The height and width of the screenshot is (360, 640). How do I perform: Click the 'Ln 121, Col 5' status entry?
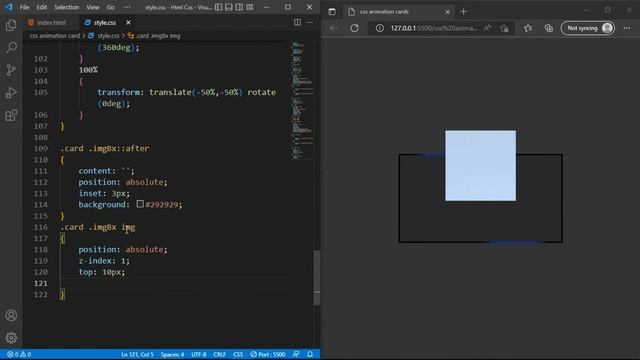coord(137,354)
